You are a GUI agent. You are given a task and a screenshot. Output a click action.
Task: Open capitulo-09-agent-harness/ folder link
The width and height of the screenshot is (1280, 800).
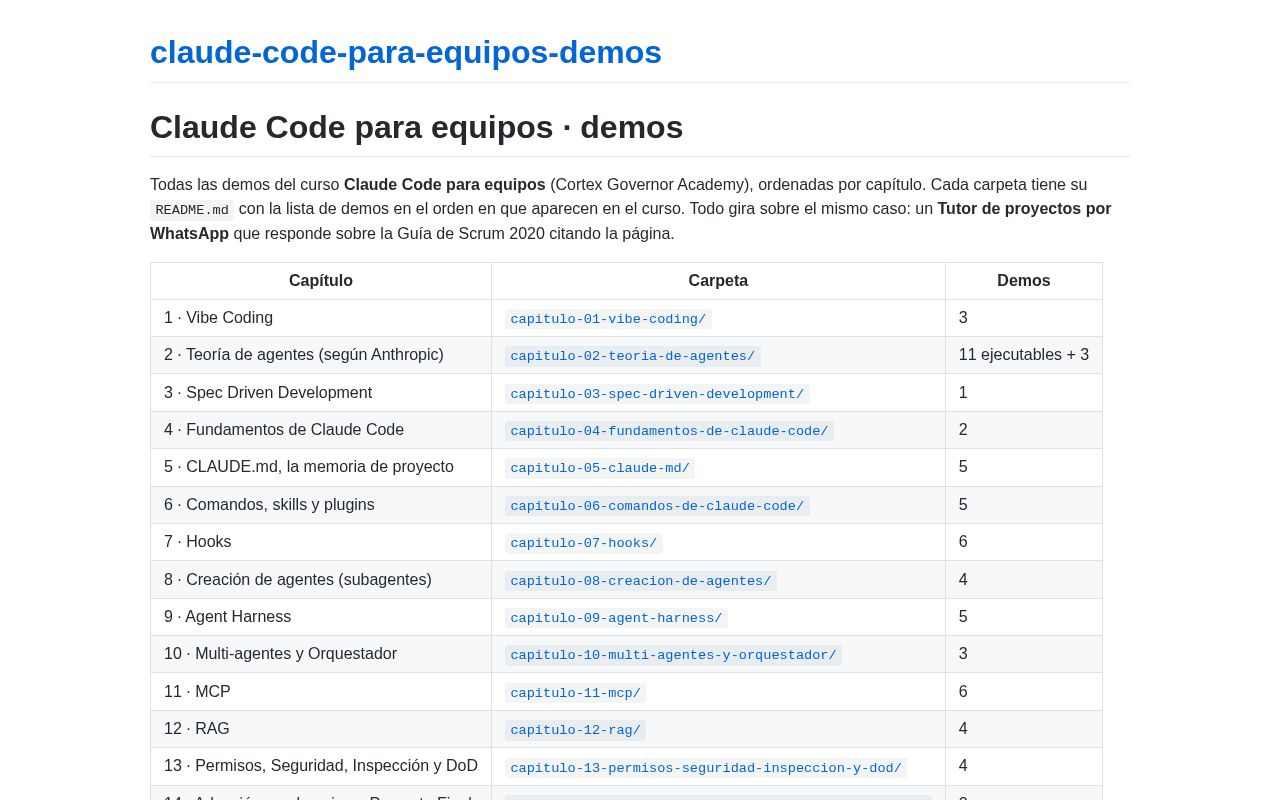point(616,618)
